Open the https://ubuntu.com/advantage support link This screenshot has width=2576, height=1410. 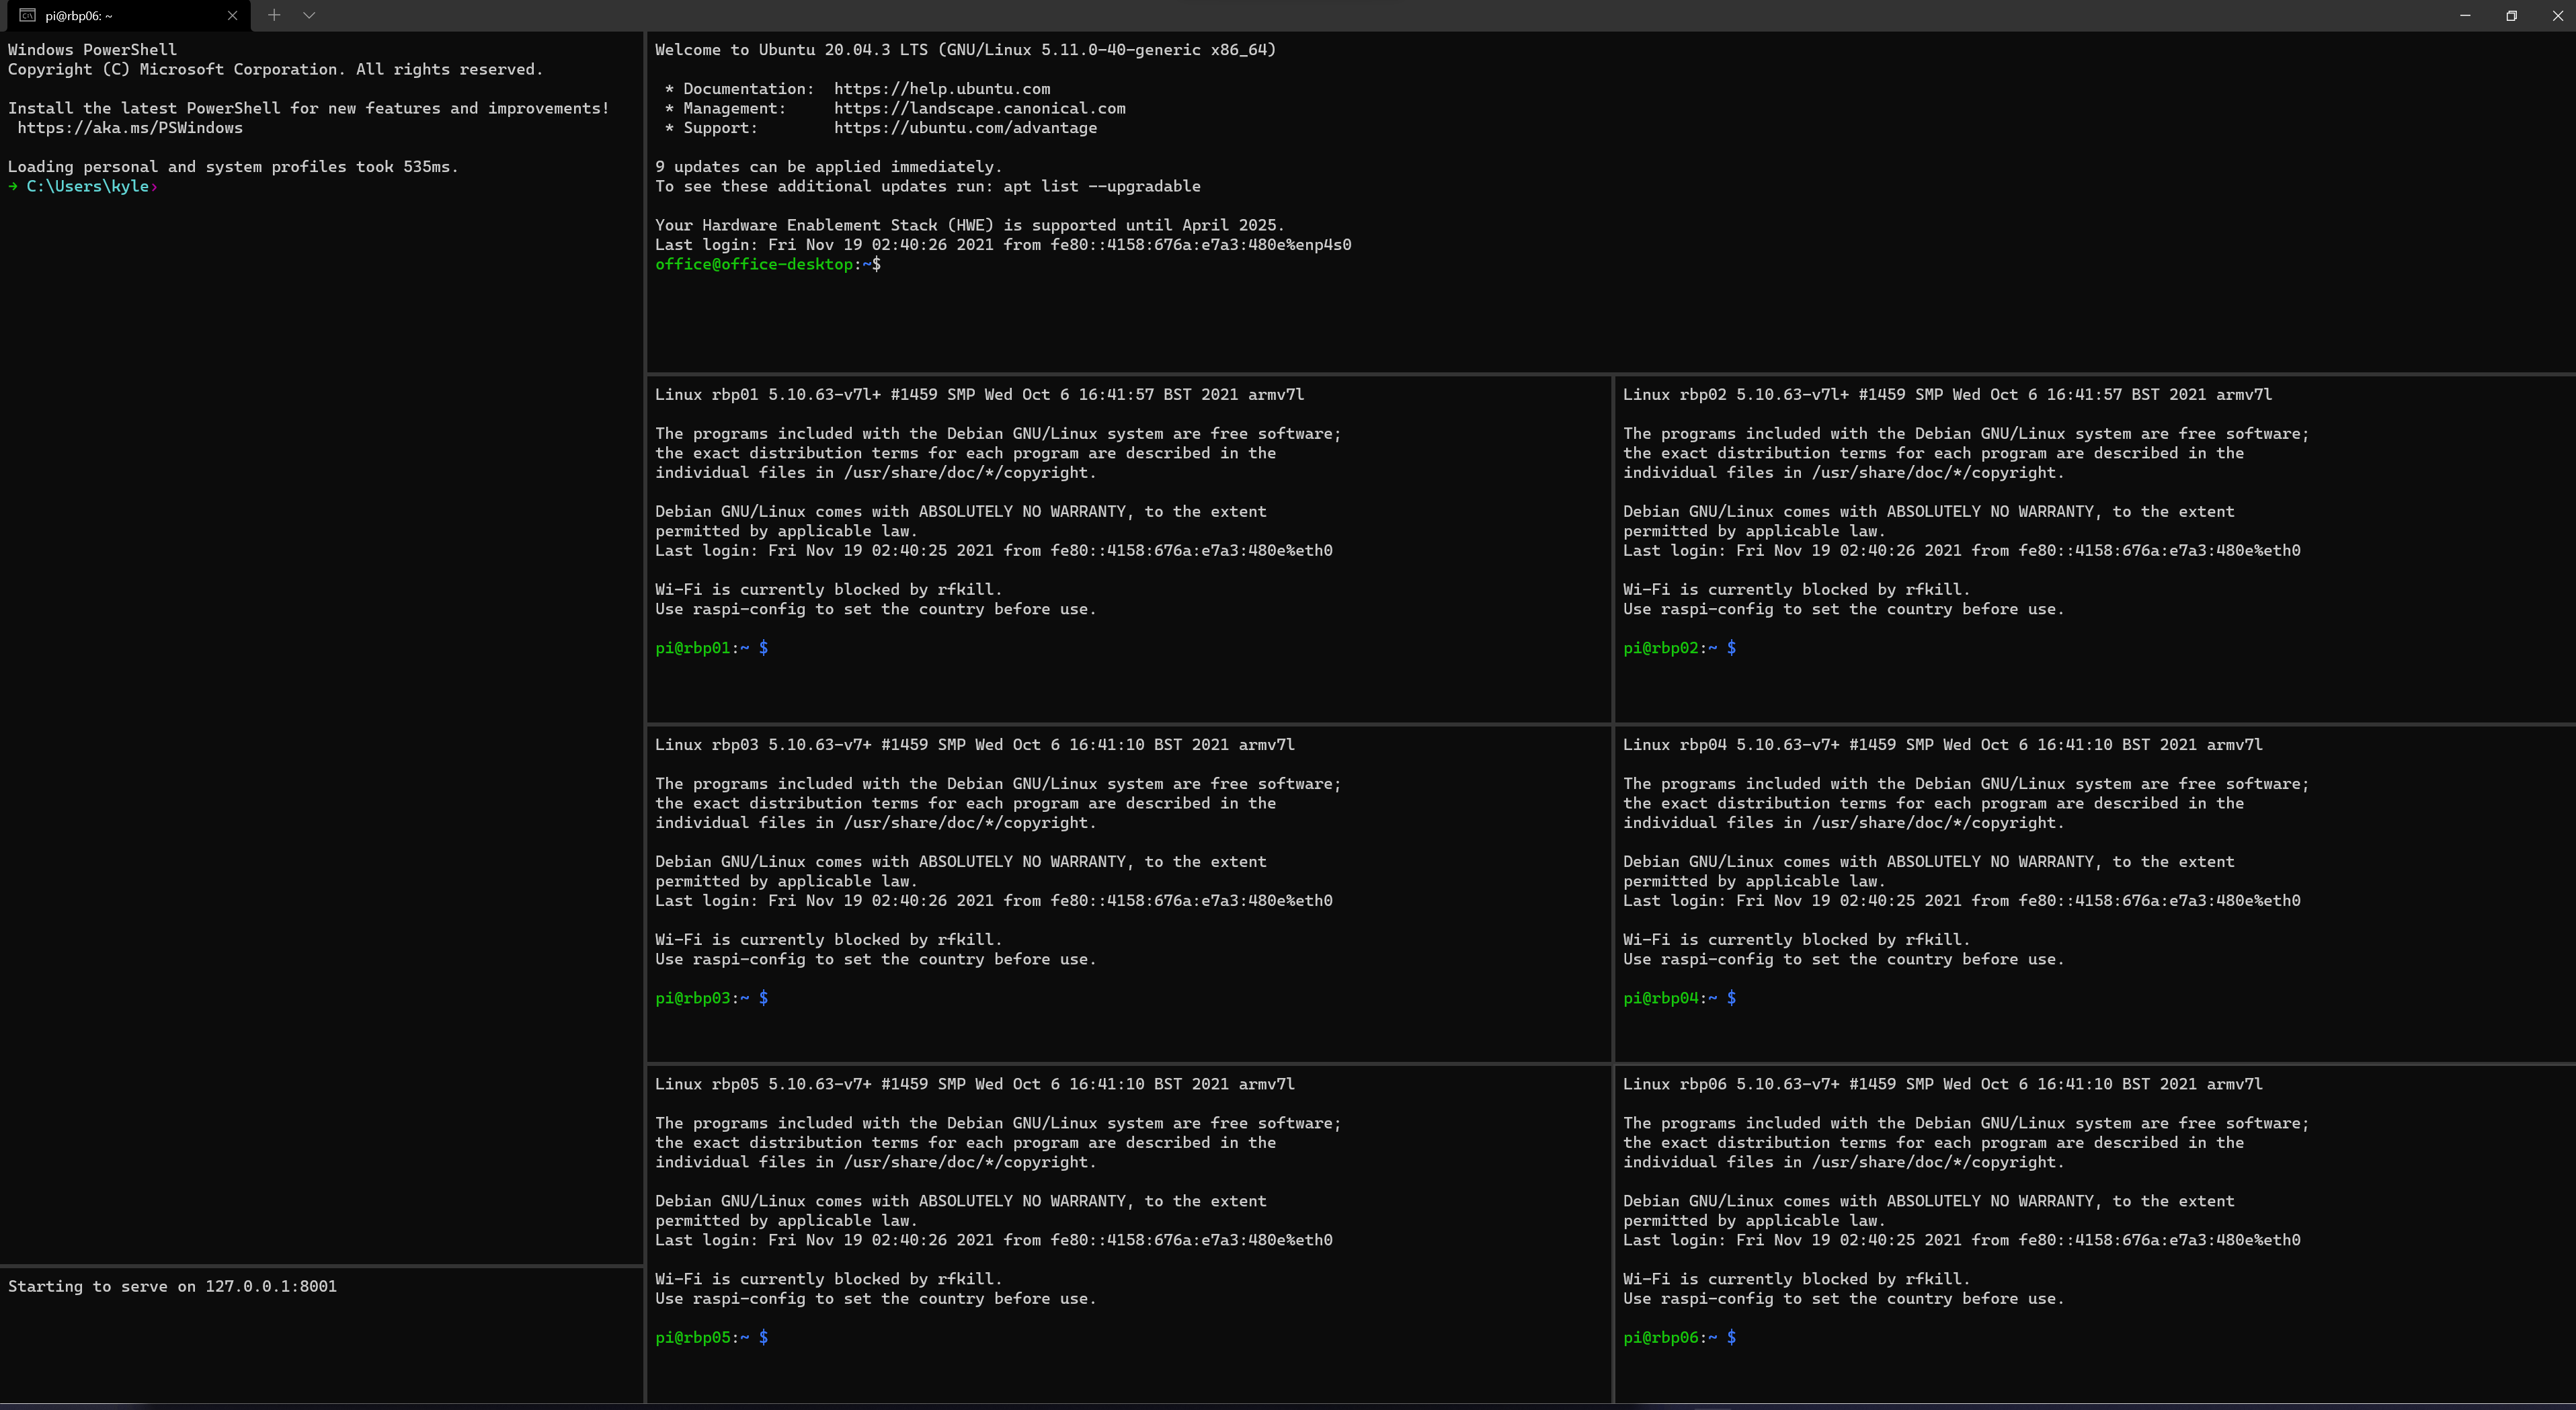tap(965, 128)
